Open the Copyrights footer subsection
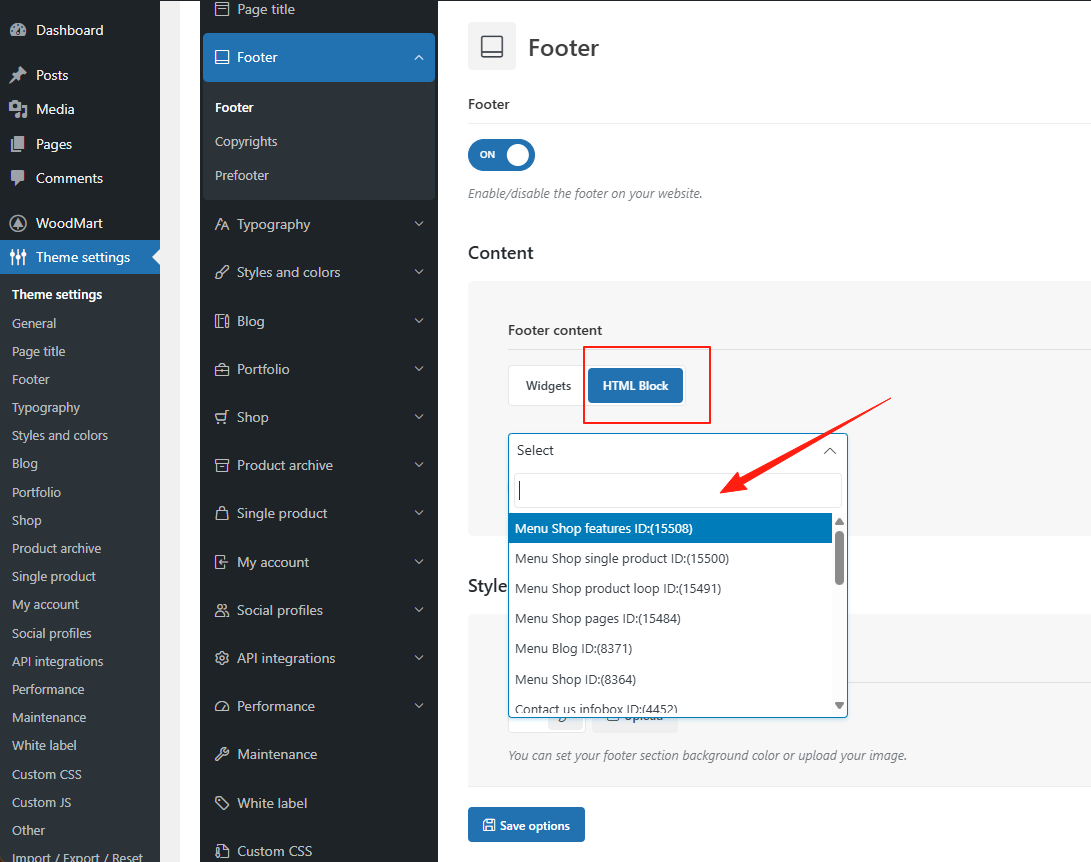 click(x=246, y=142)
